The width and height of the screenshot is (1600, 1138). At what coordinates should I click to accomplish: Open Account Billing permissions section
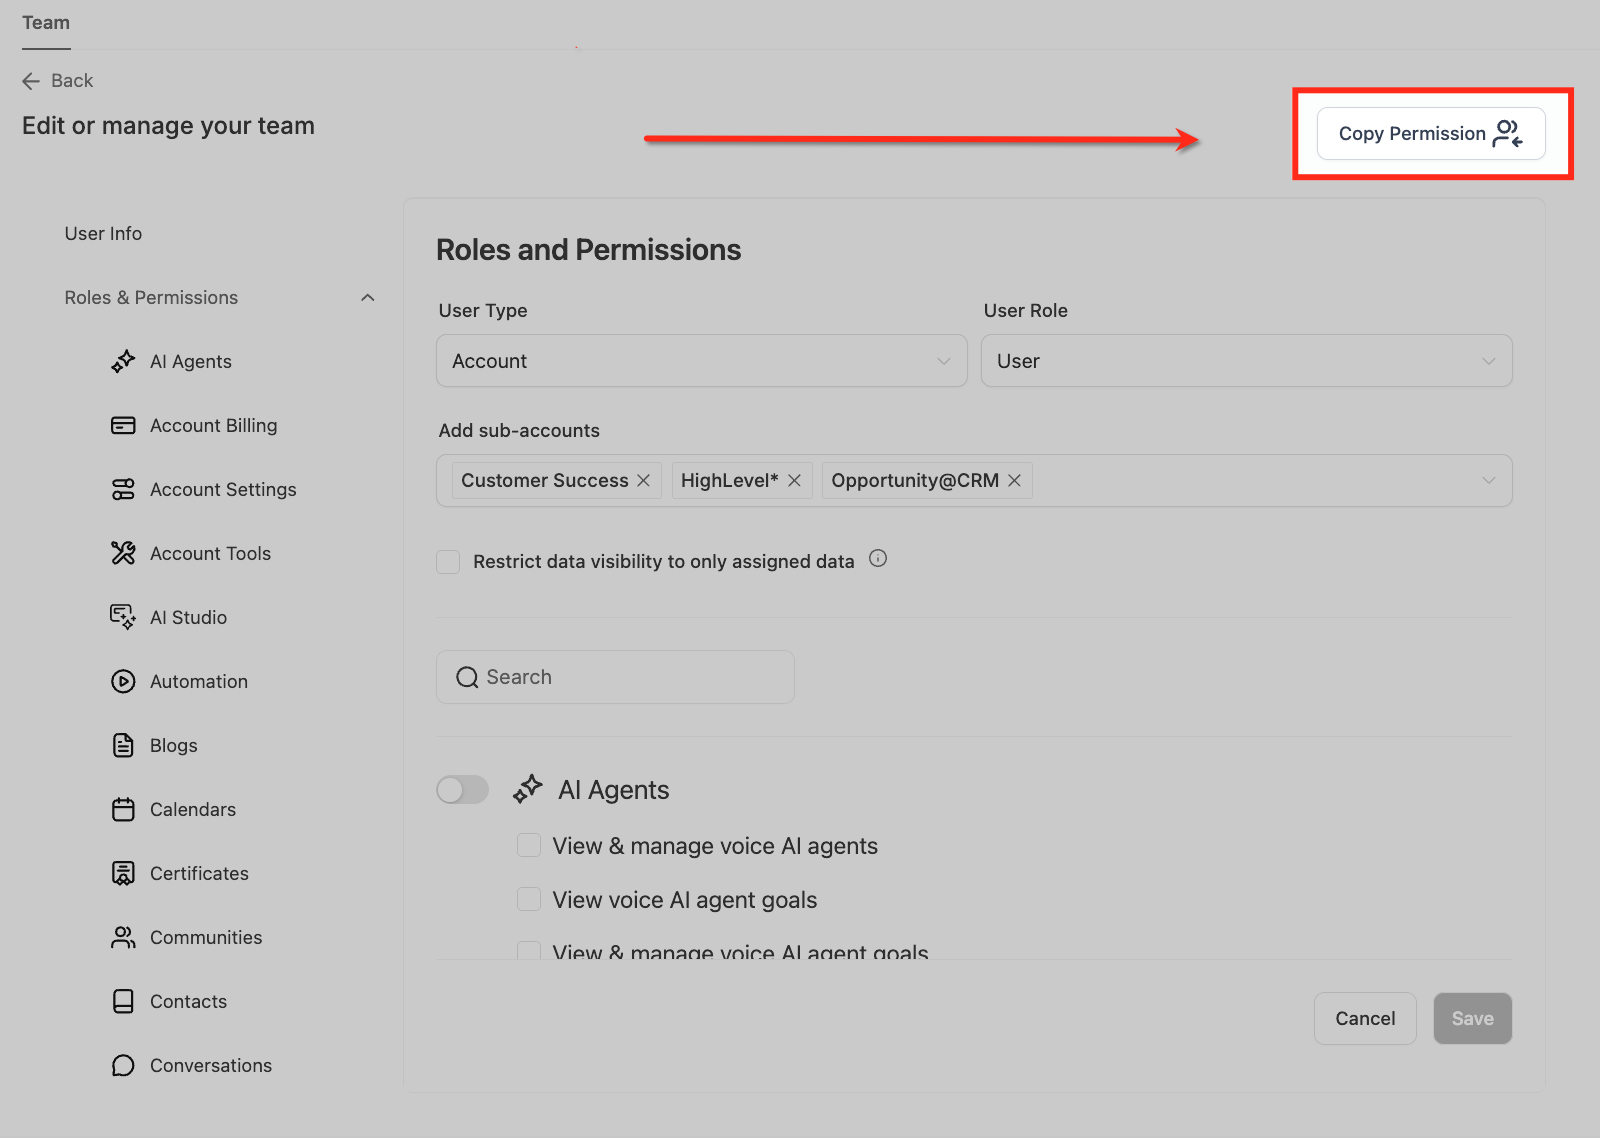point(214,425)
